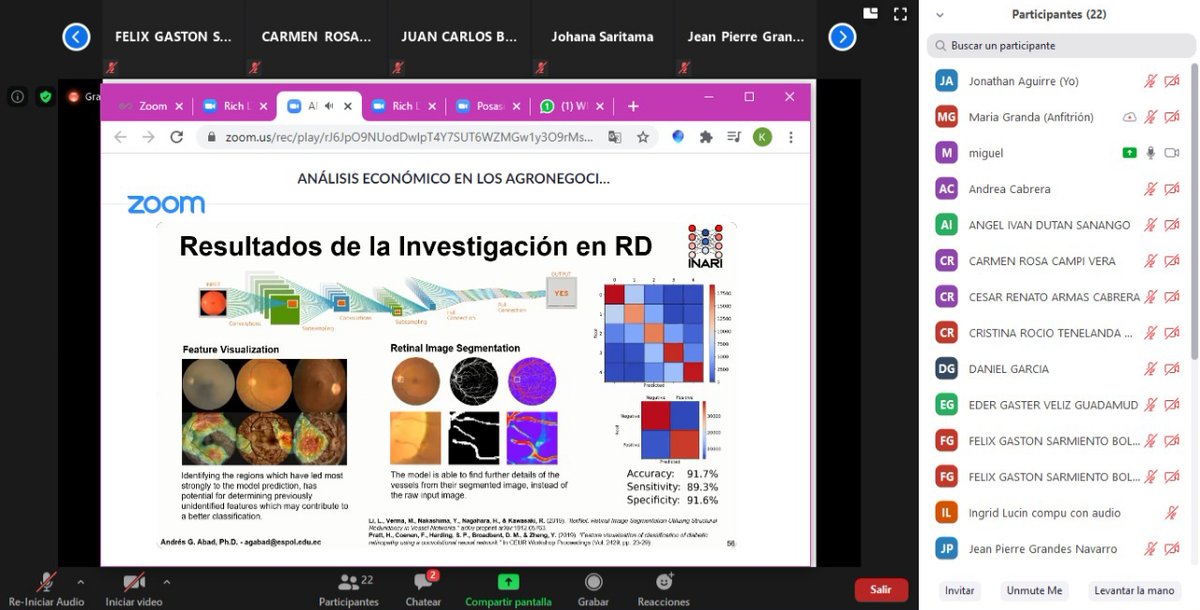The height and width of the screenshot is (610, 1200).
Task: Switch gallery view layout icon
Action: click(x=870, y=13)
